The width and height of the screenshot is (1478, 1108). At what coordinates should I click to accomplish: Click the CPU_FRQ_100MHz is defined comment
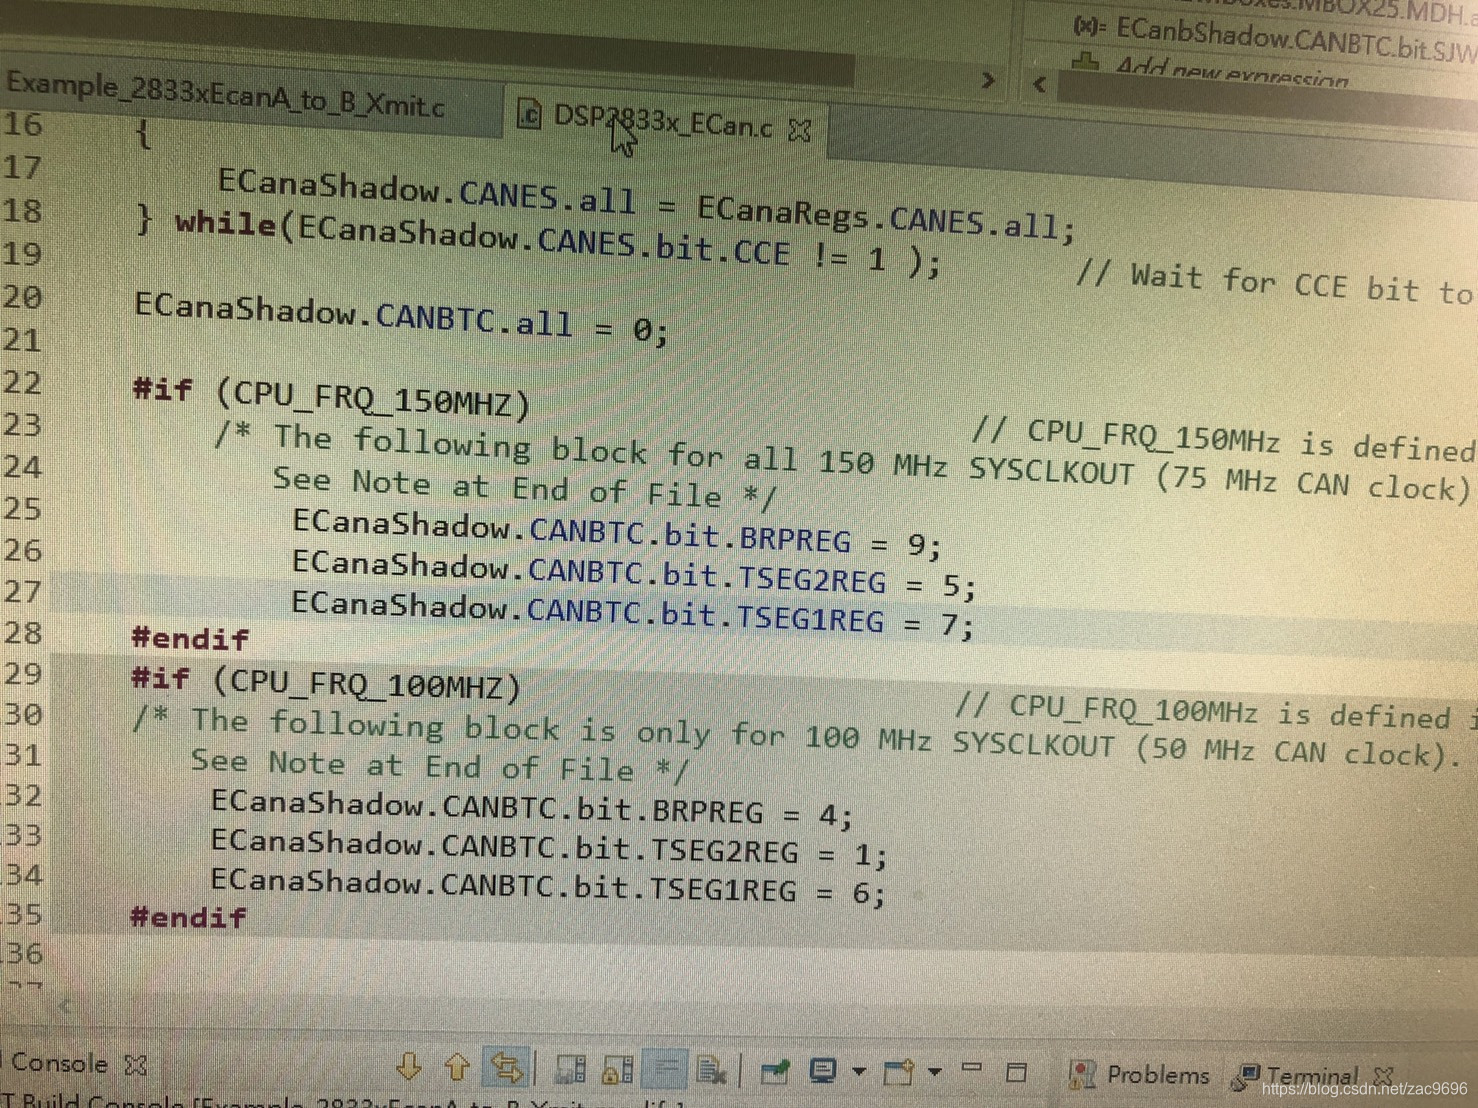(x=1214, y=712)
